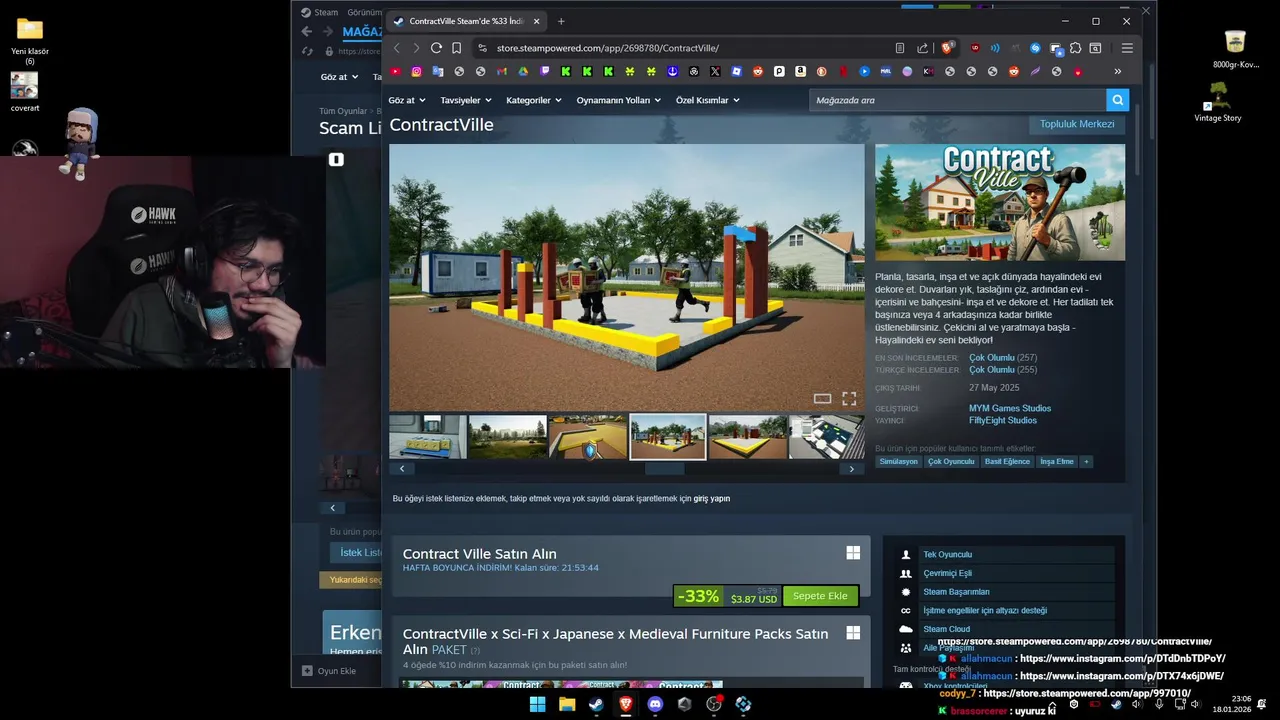This screenshot has height=720, width=1280.
Task: Expand the Özel Kısımlar dropdown
Action: click(707, 100)
